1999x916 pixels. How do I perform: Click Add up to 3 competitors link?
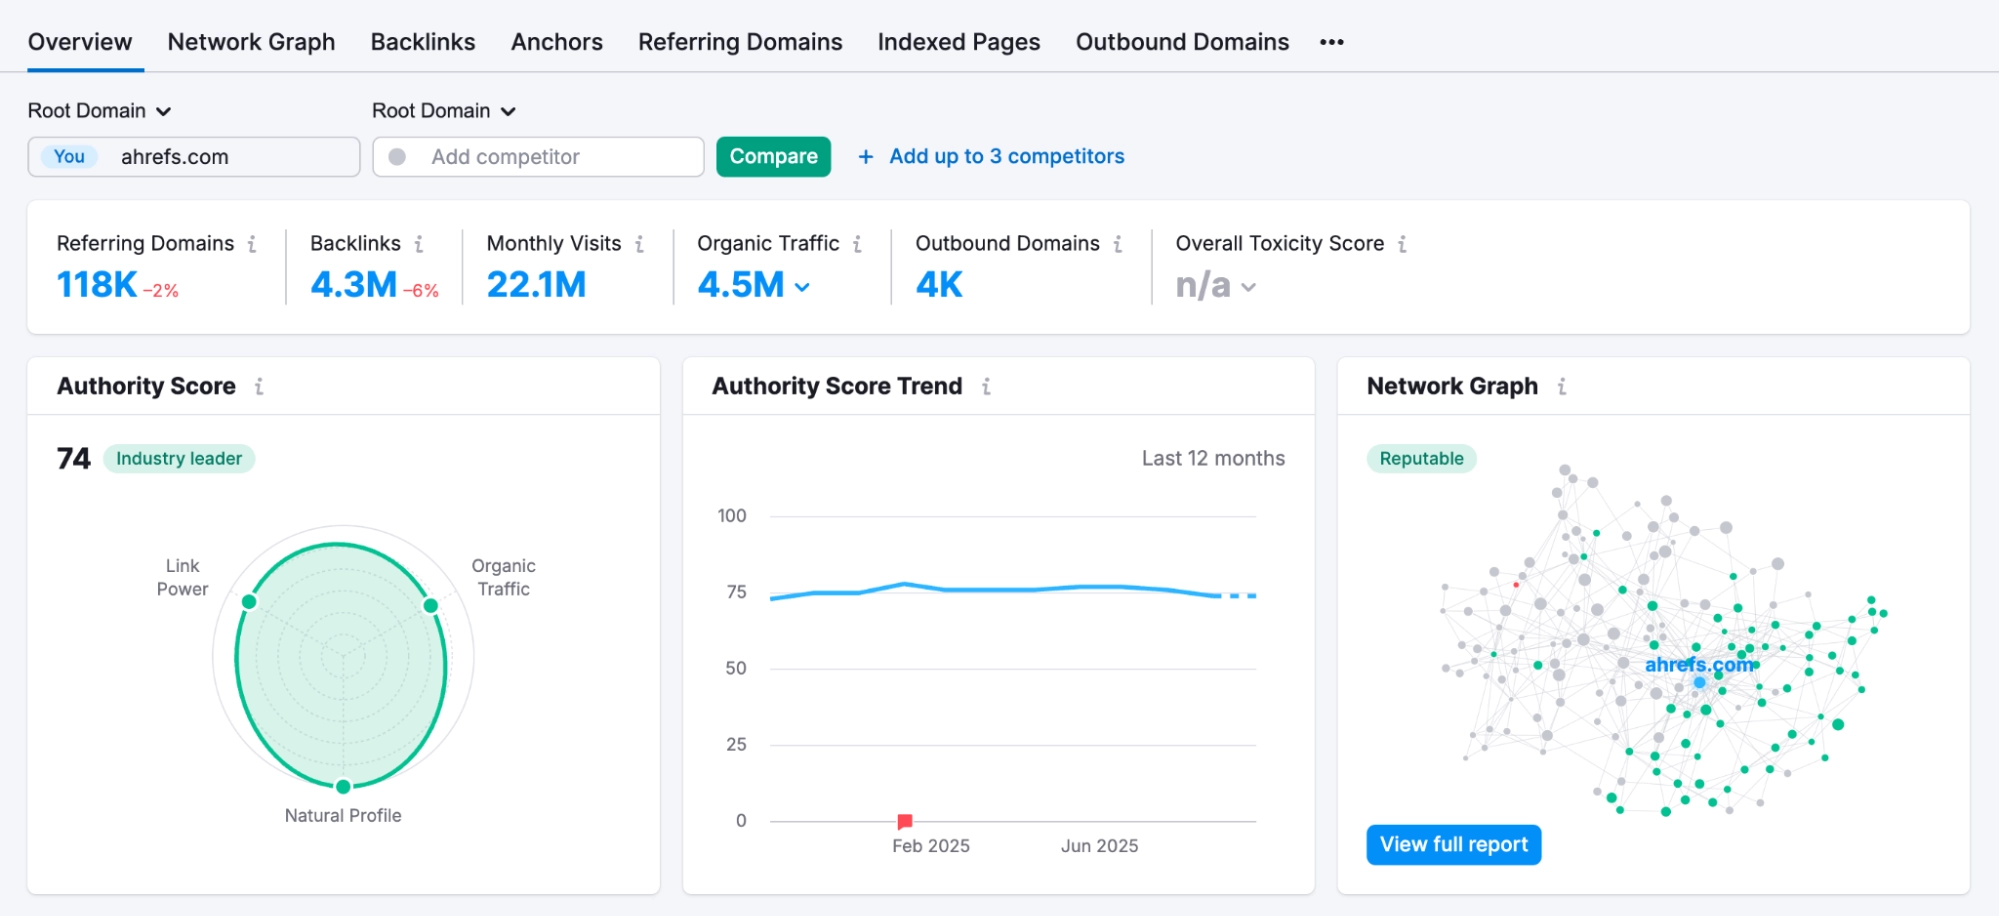pyautogui.click(x=1006, y=156)
